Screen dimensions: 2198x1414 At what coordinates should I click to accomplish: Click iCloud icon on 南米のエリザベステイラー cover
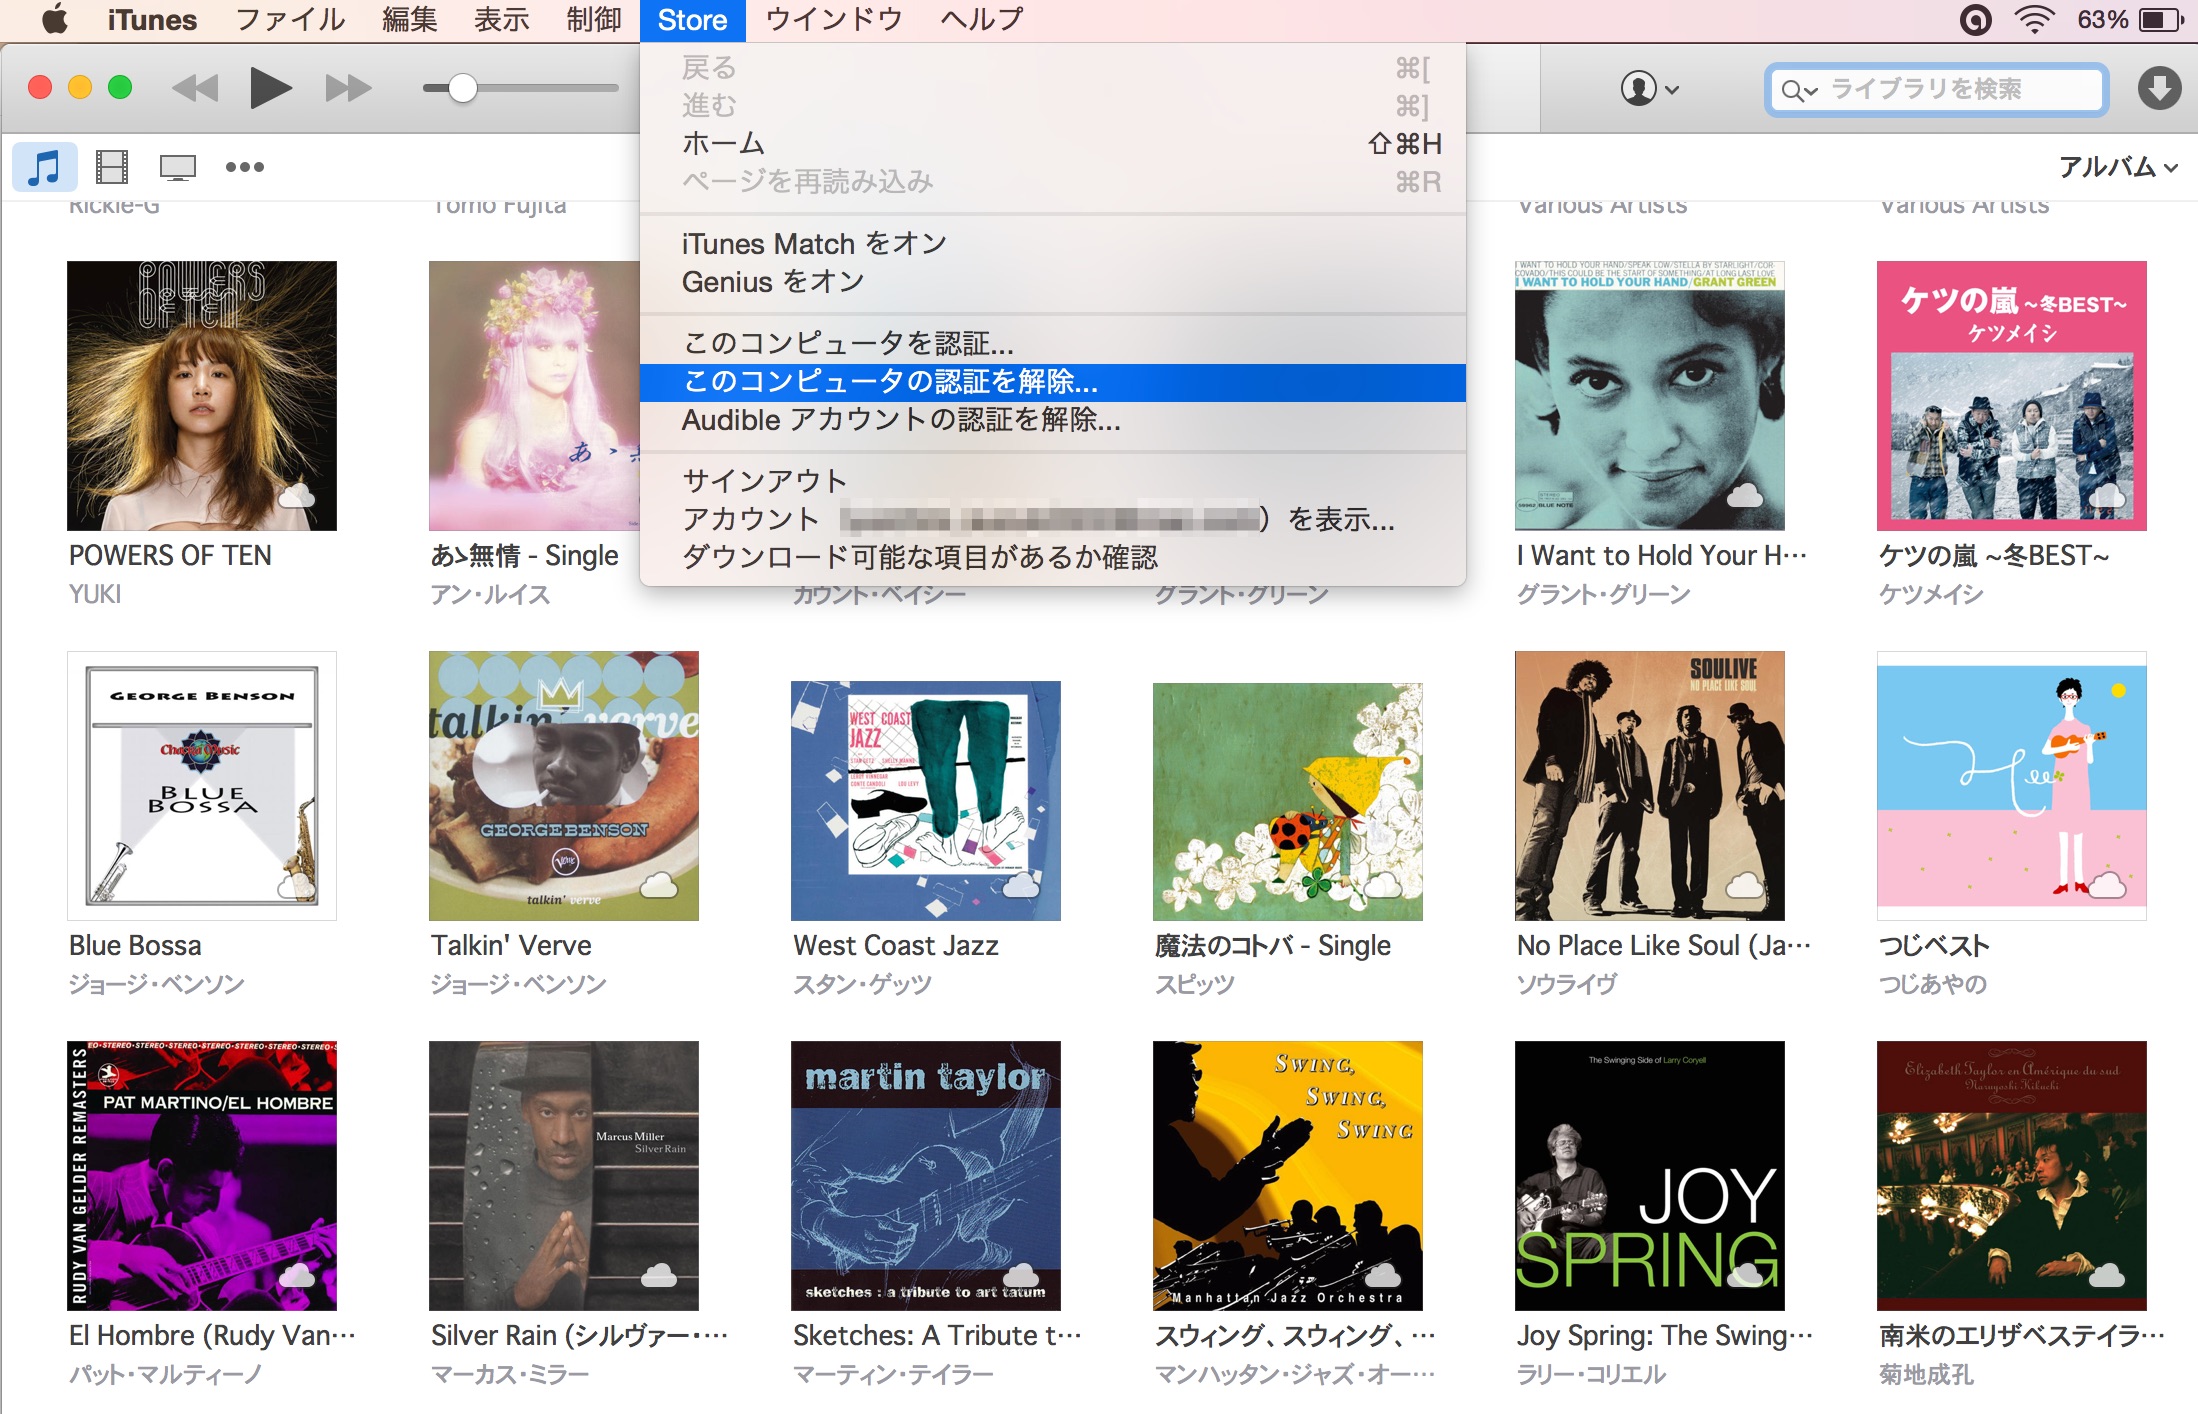(x=2107, y=1274)
